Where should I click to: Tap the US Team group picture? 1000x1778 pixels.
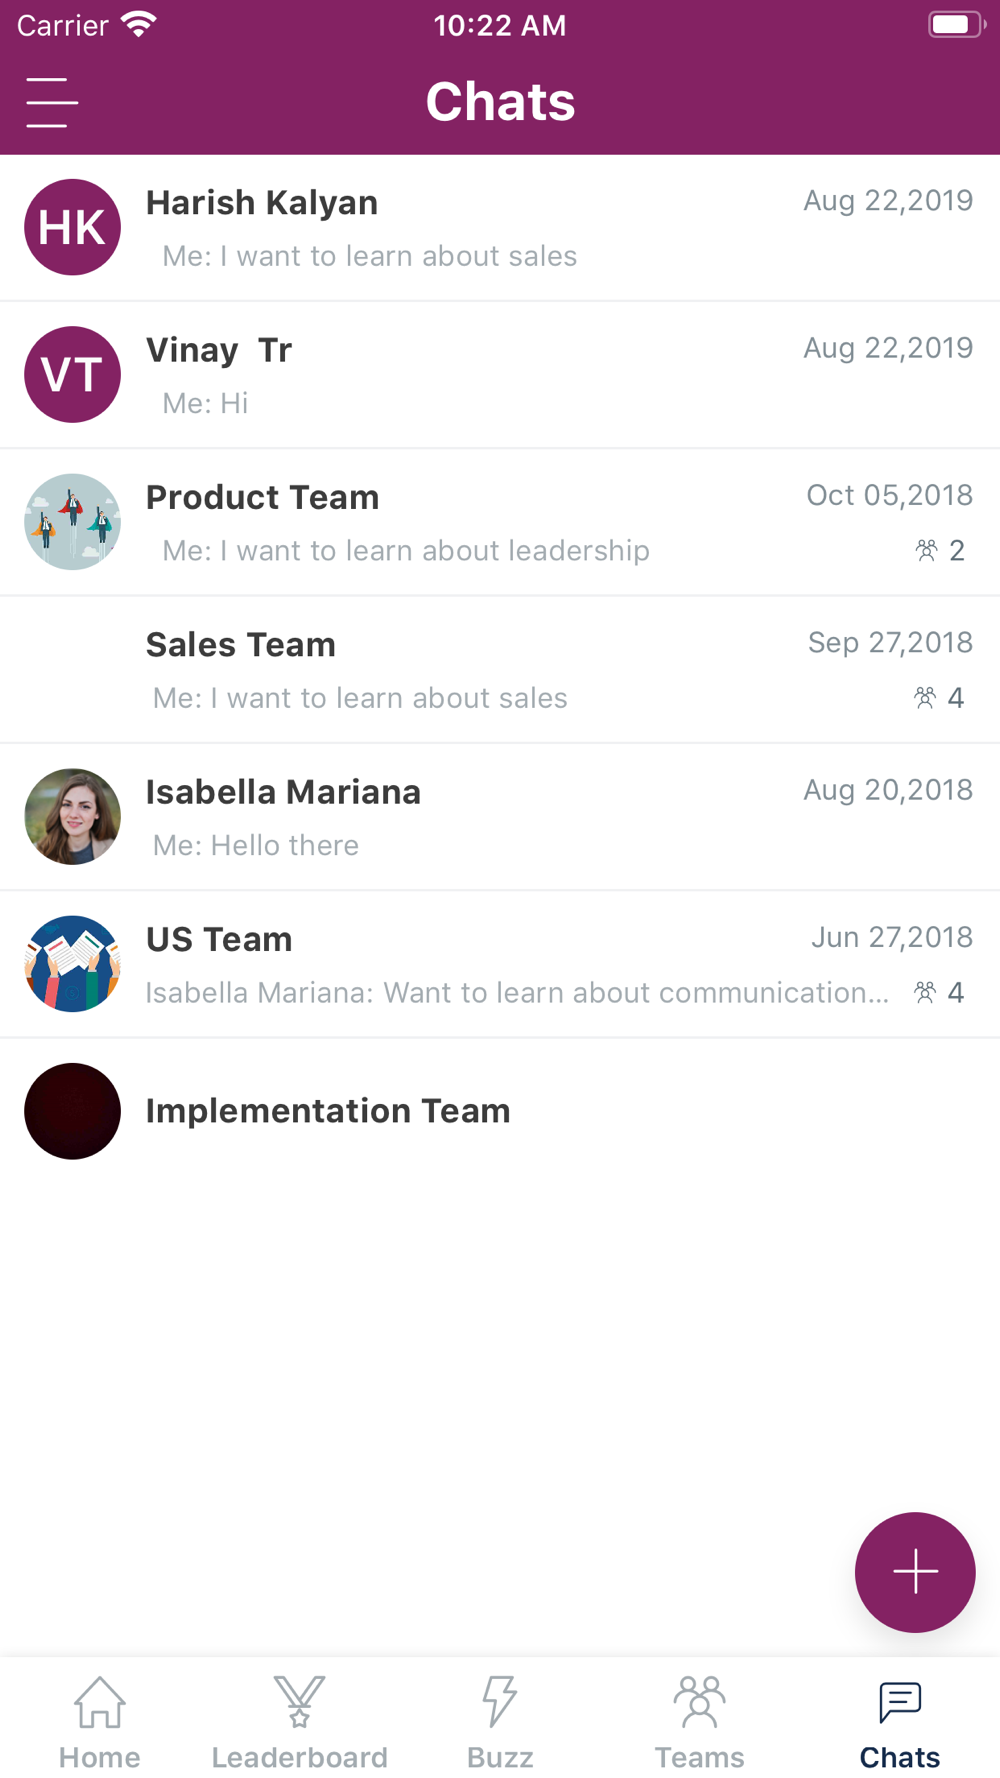[x=73, y=964]
